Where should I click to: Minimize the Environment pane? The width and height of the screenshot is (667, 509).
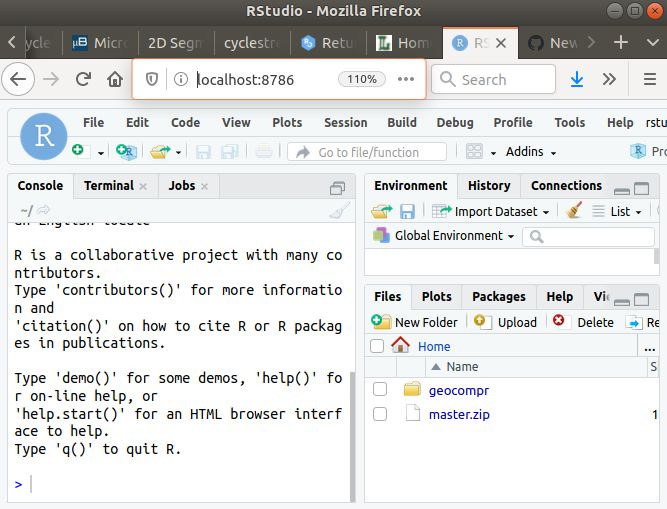click(x=622, y=191)
